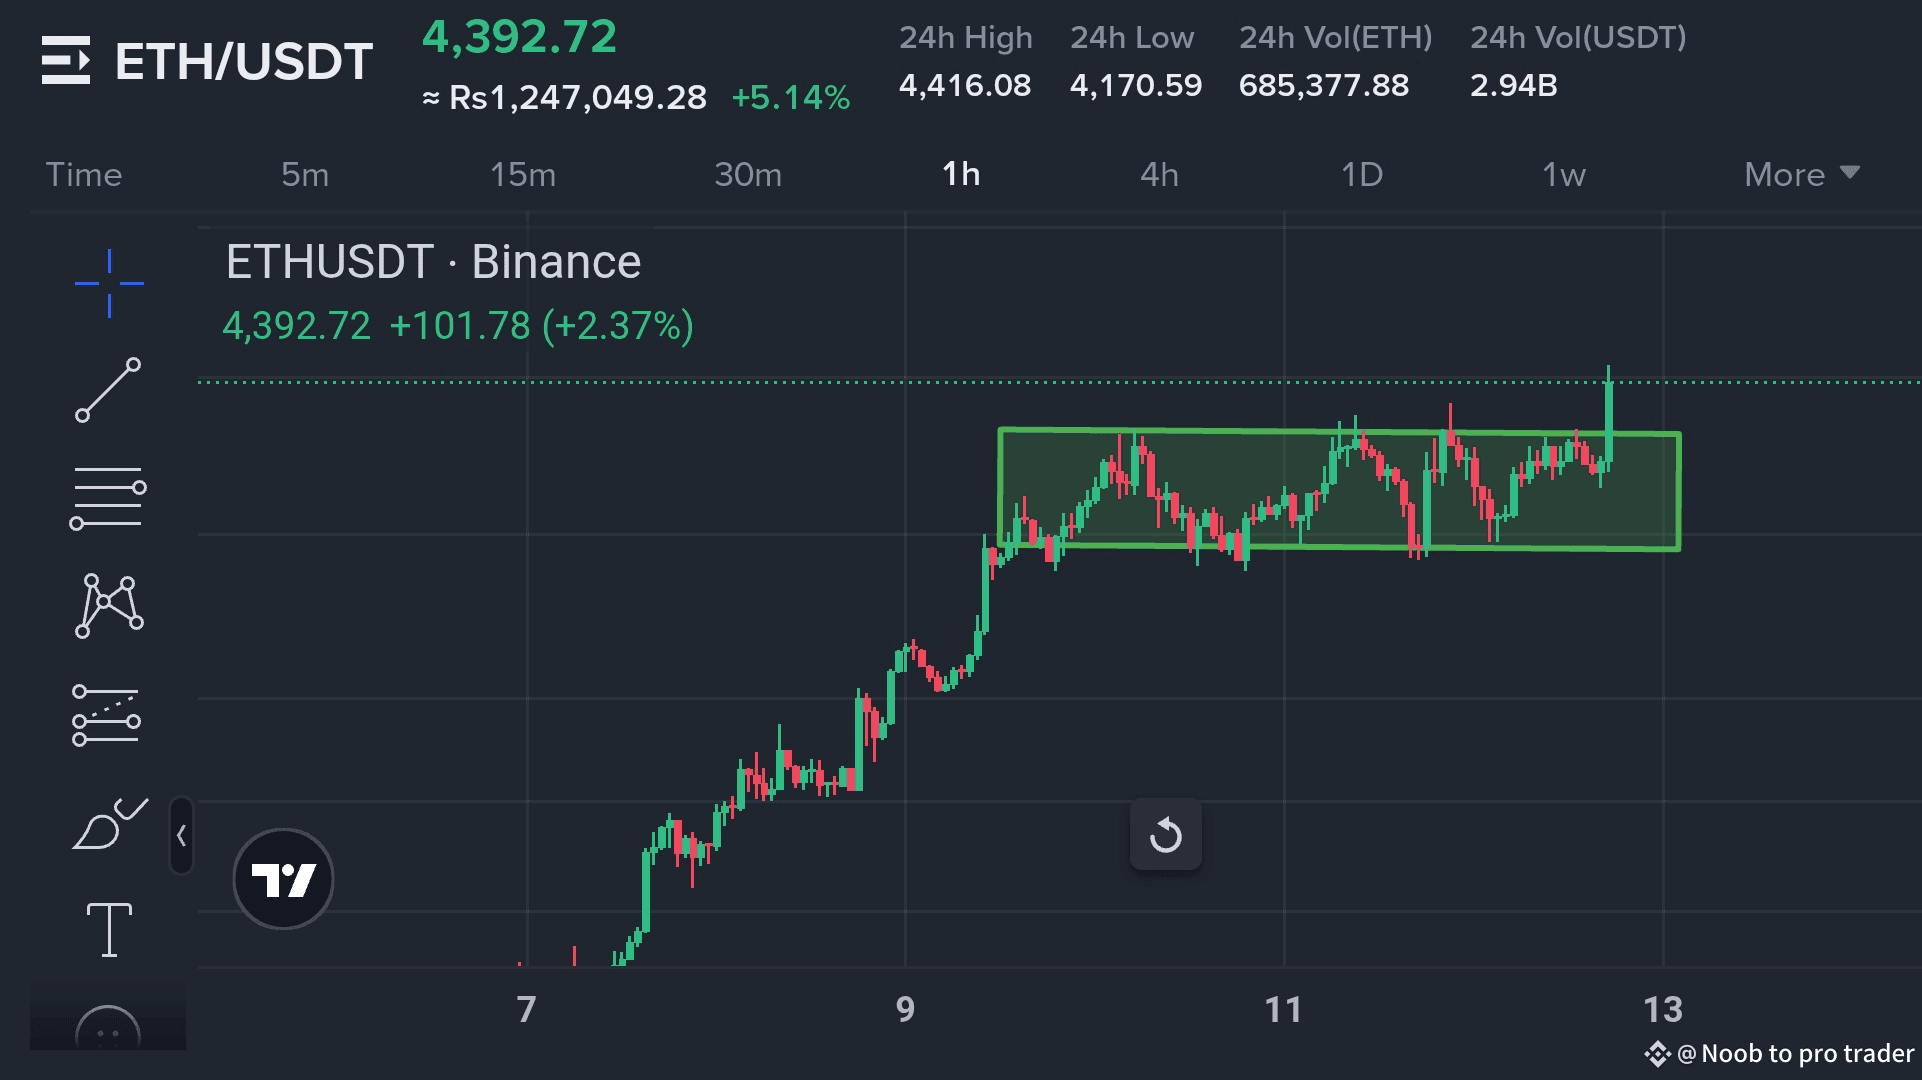
Task: Collapse the drawing toolbar with chevron
Action: pos(181,836)
